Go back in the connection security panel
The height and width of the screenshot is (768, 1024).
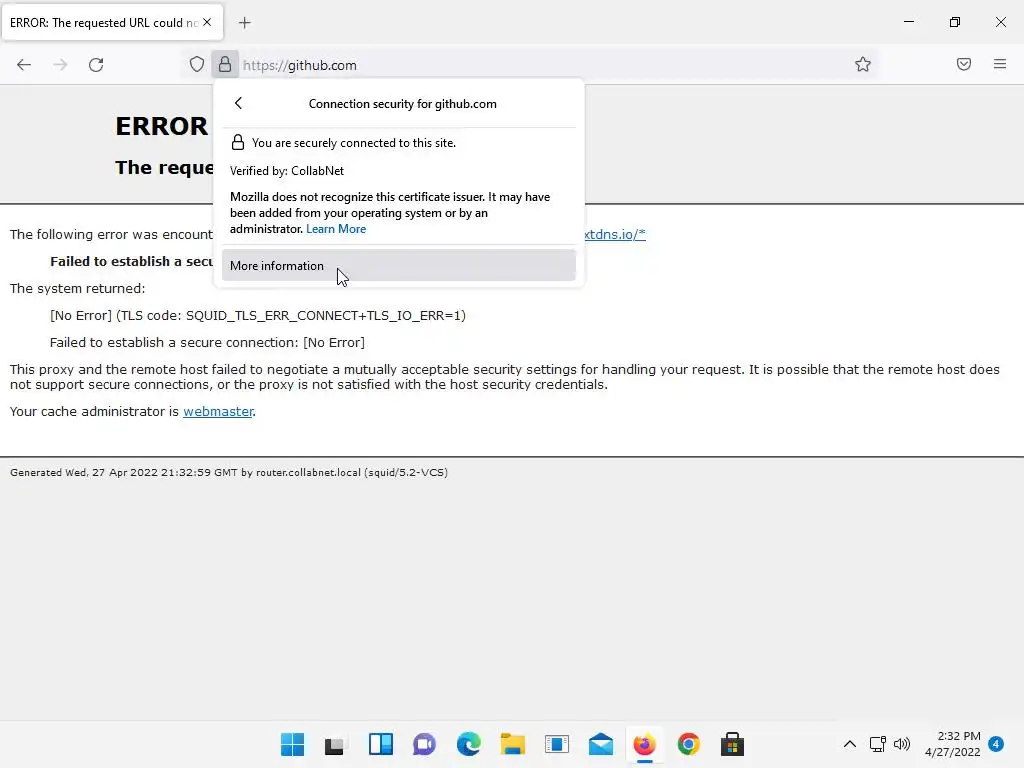pos(238,103)
